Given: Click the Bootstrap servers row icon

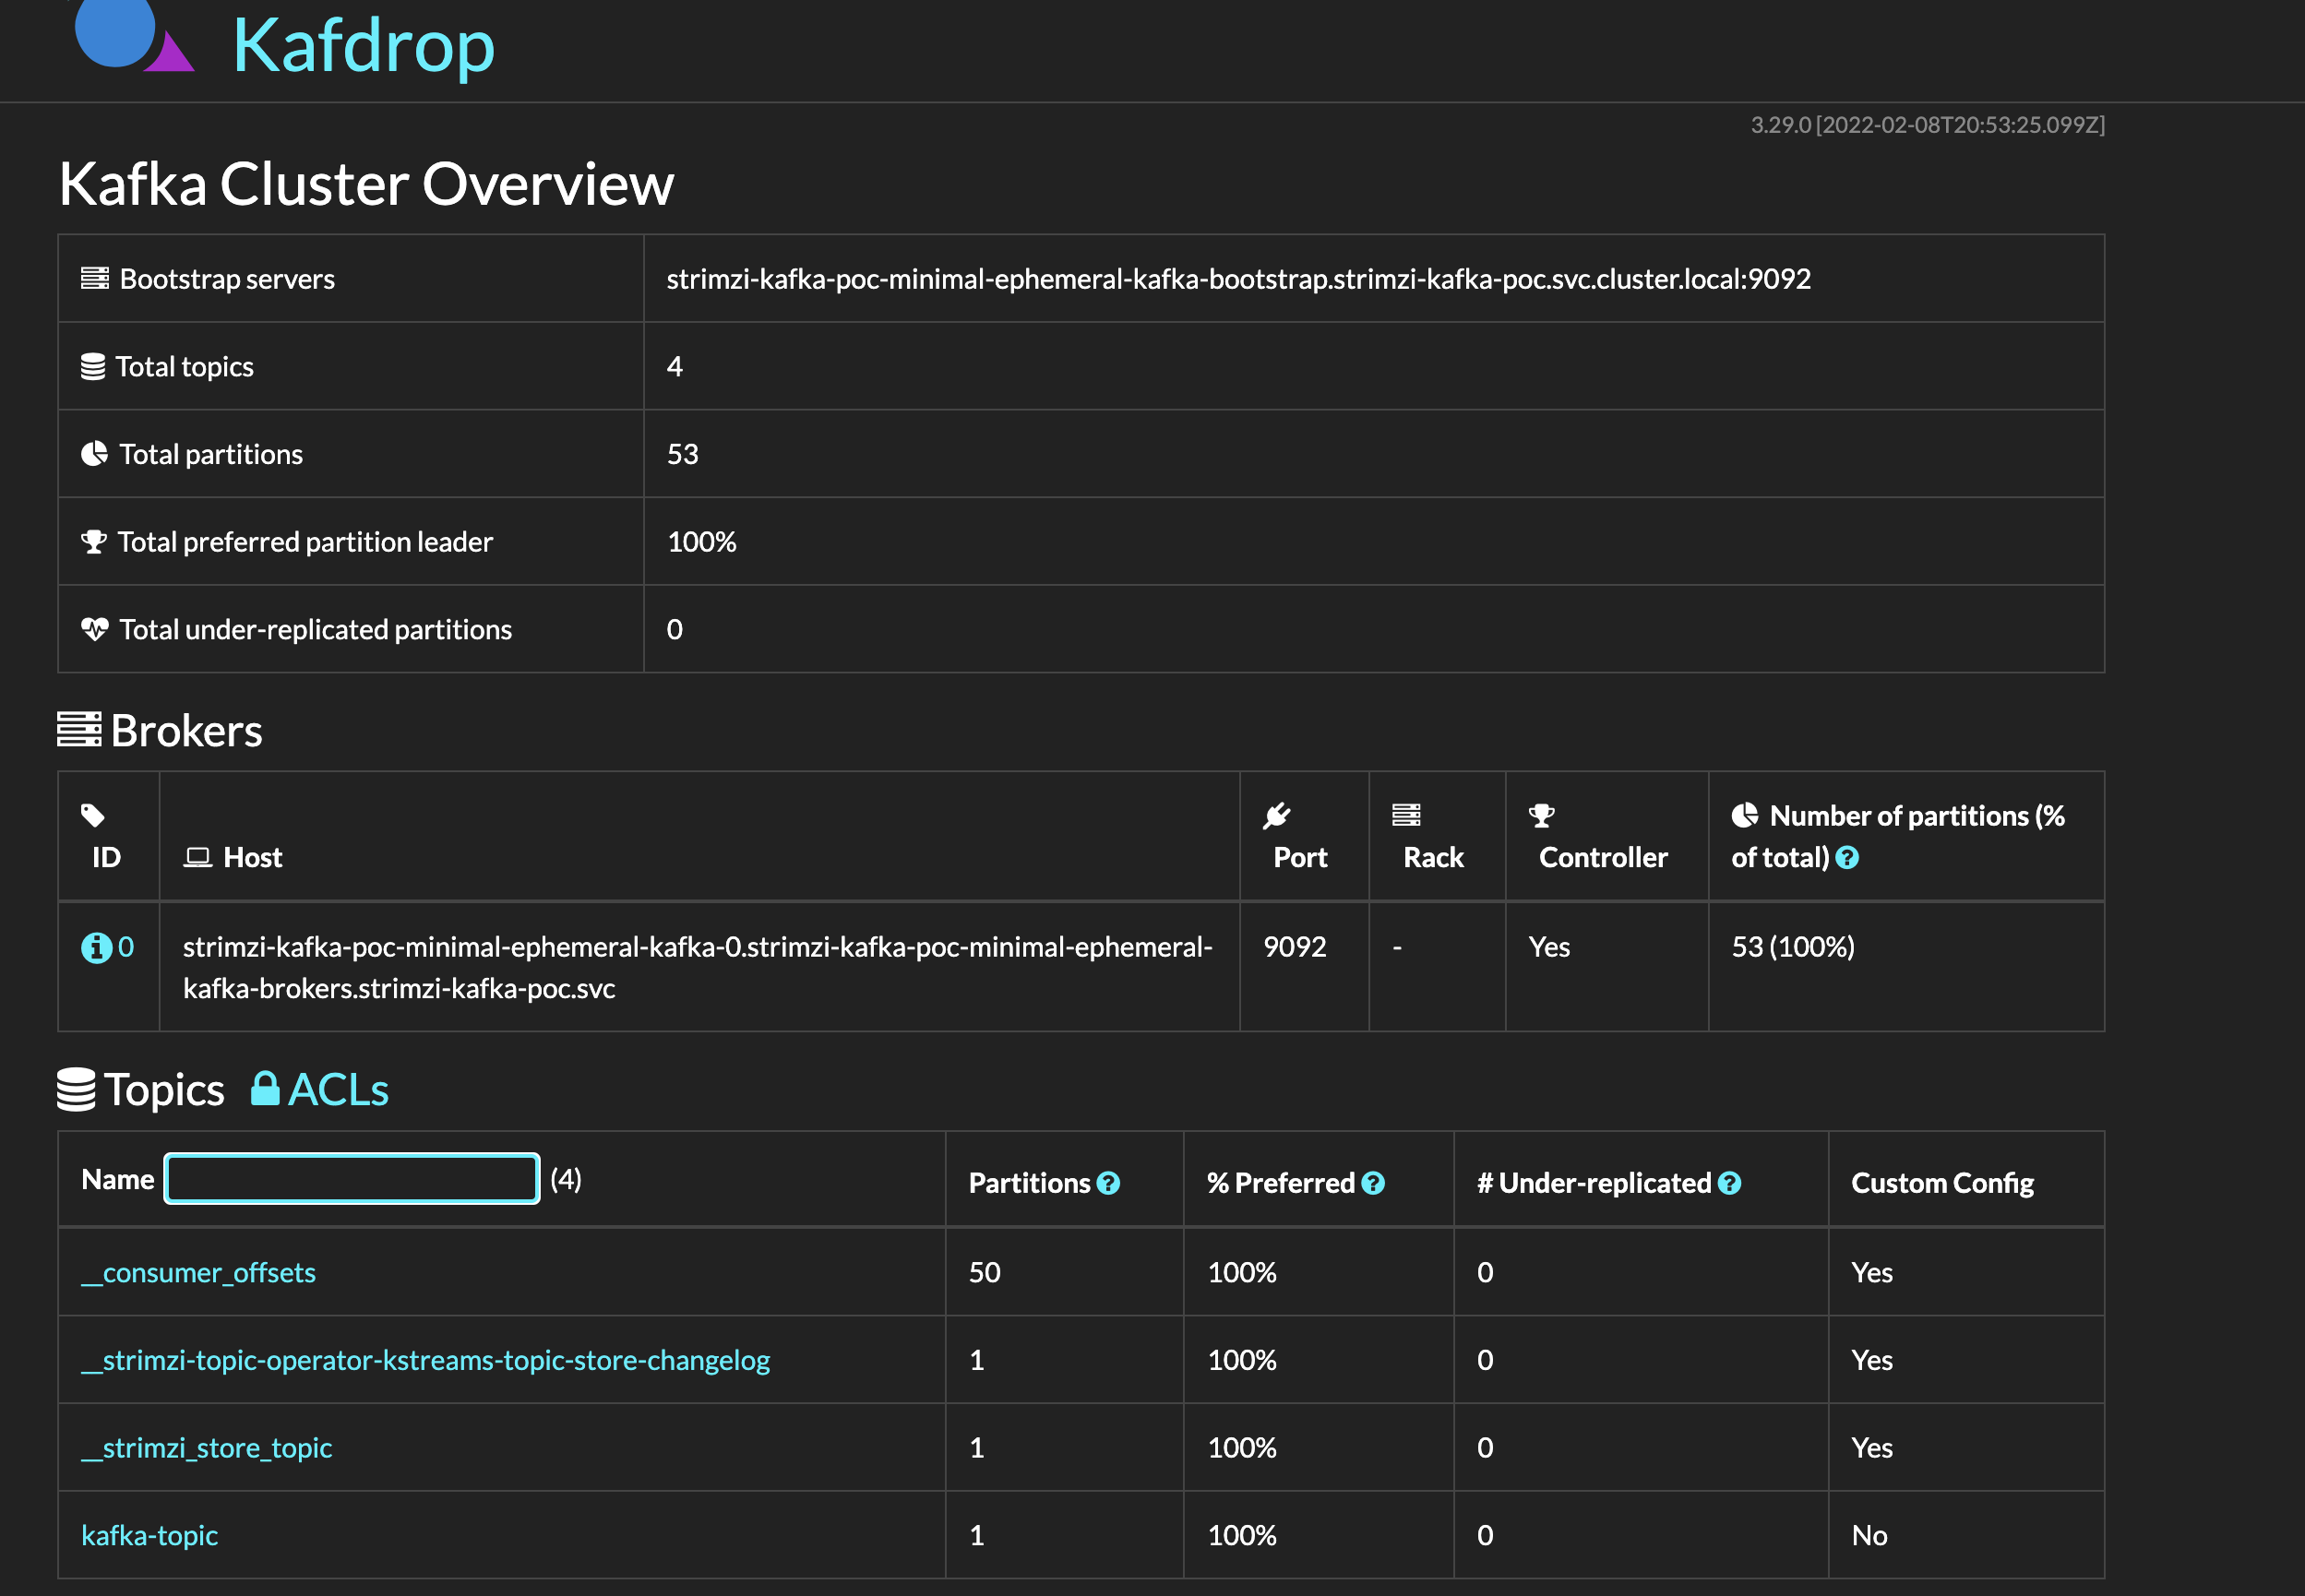Looking at the screenshot, I should (95, 278).
